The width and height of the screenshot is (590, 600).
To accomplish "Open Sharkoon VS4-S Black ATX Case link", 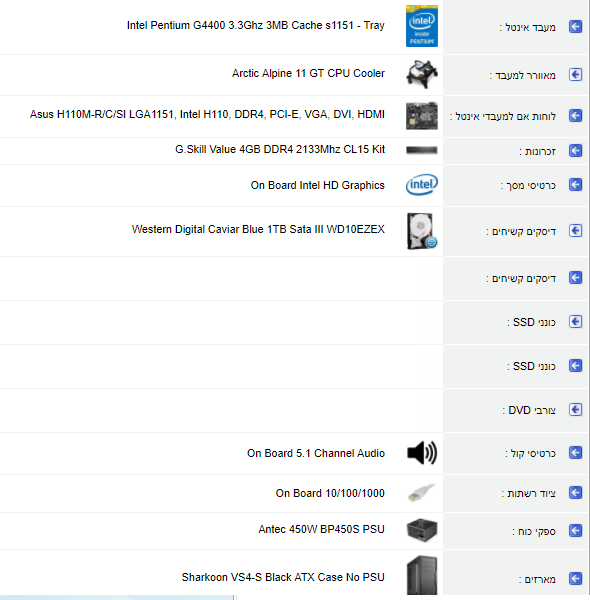I will click(x=283, y=577).
